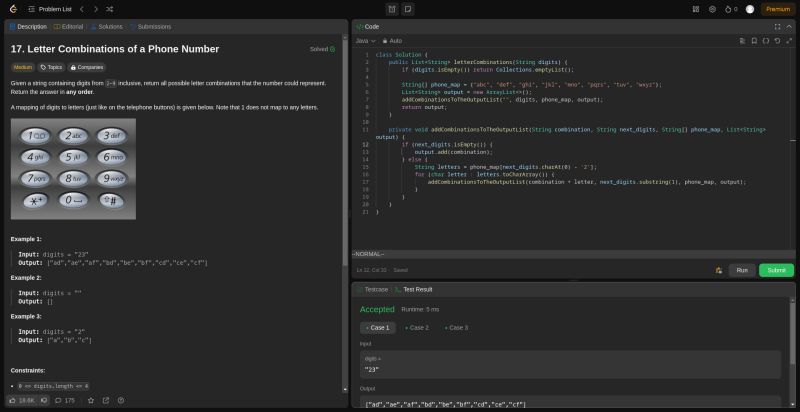The height and width of the screenshot is (412, 800).
Task: Click the Submit button
Action: (x=776, y=270)
